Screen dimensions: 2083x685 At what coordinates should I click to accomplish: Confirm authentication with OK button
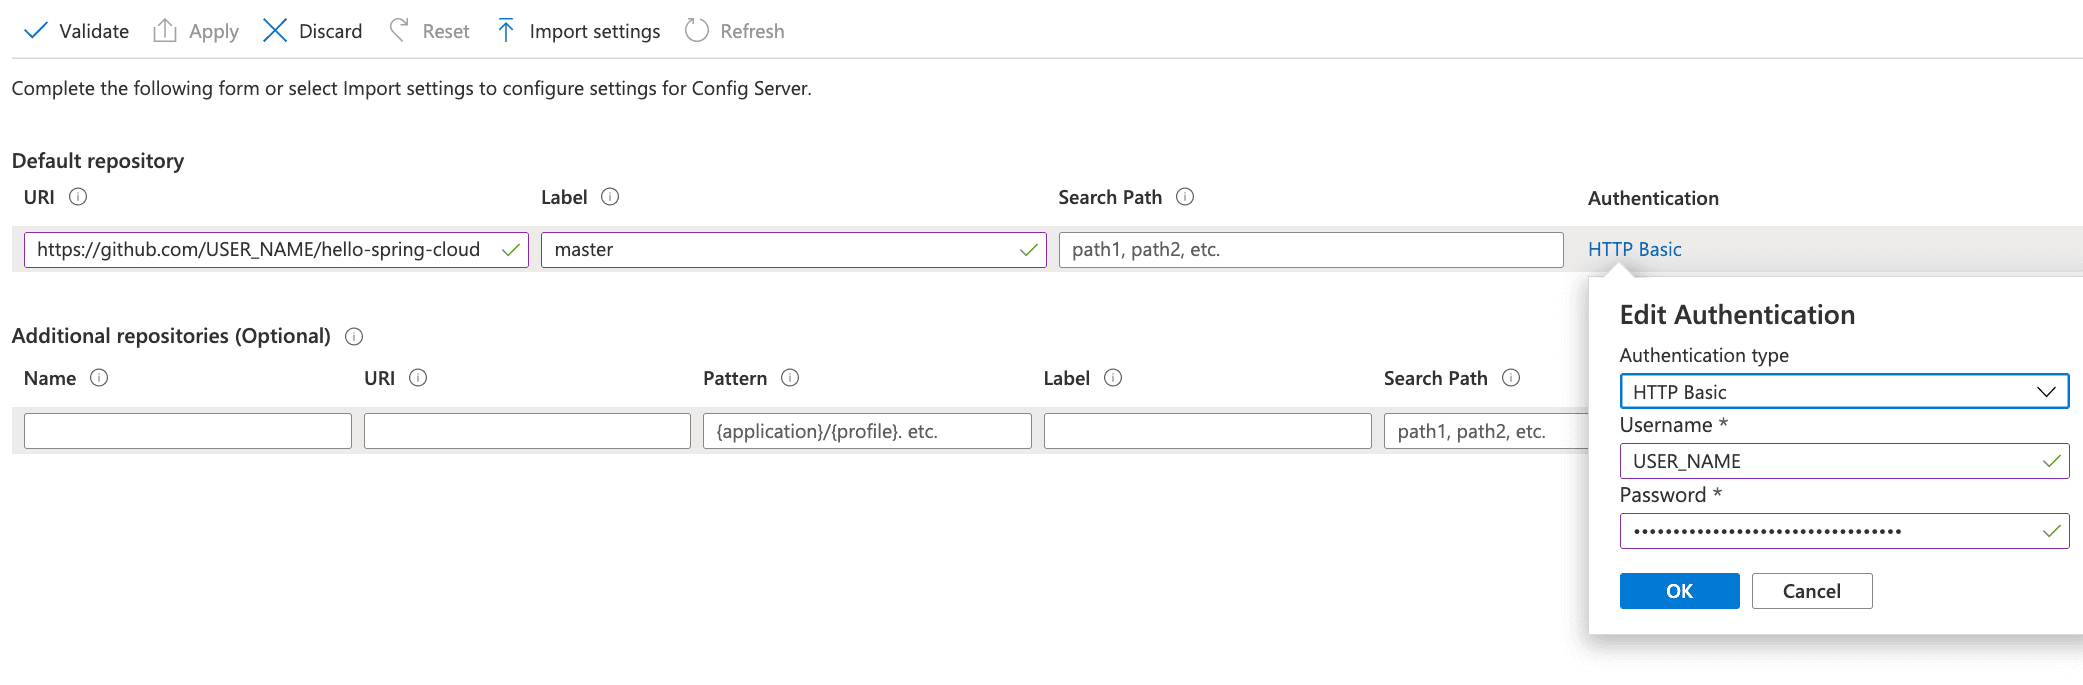pos(1680,591)
